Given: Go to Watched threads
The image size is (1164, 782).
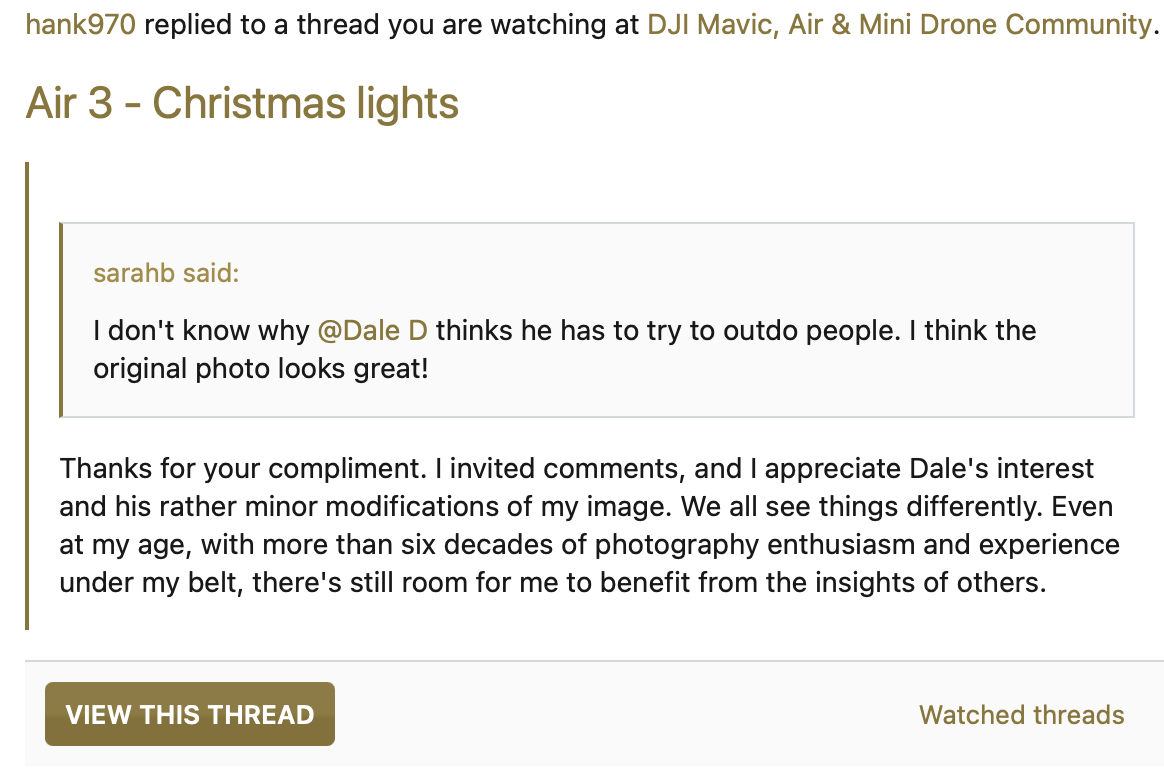Looking at the screenshot, I should click(x=1021, y=715).
